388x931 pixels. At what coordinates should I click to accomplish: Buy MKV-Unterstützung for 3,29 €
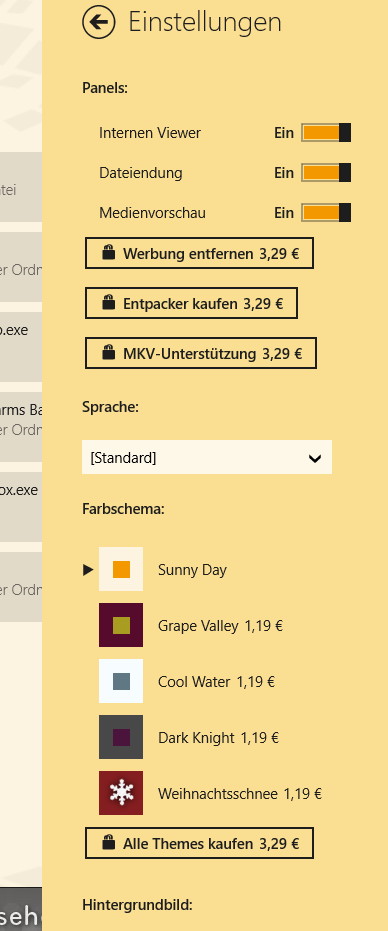click(x=201, y=353)
